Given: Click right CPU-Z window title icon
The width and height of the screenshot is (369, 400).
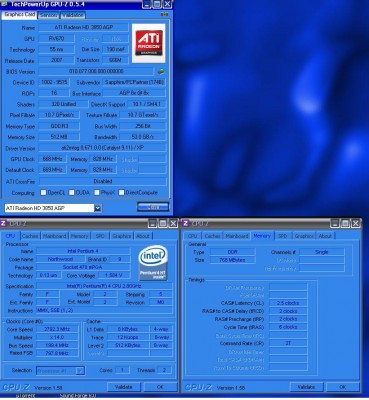Looking at the screenshot, I should 186,223.
